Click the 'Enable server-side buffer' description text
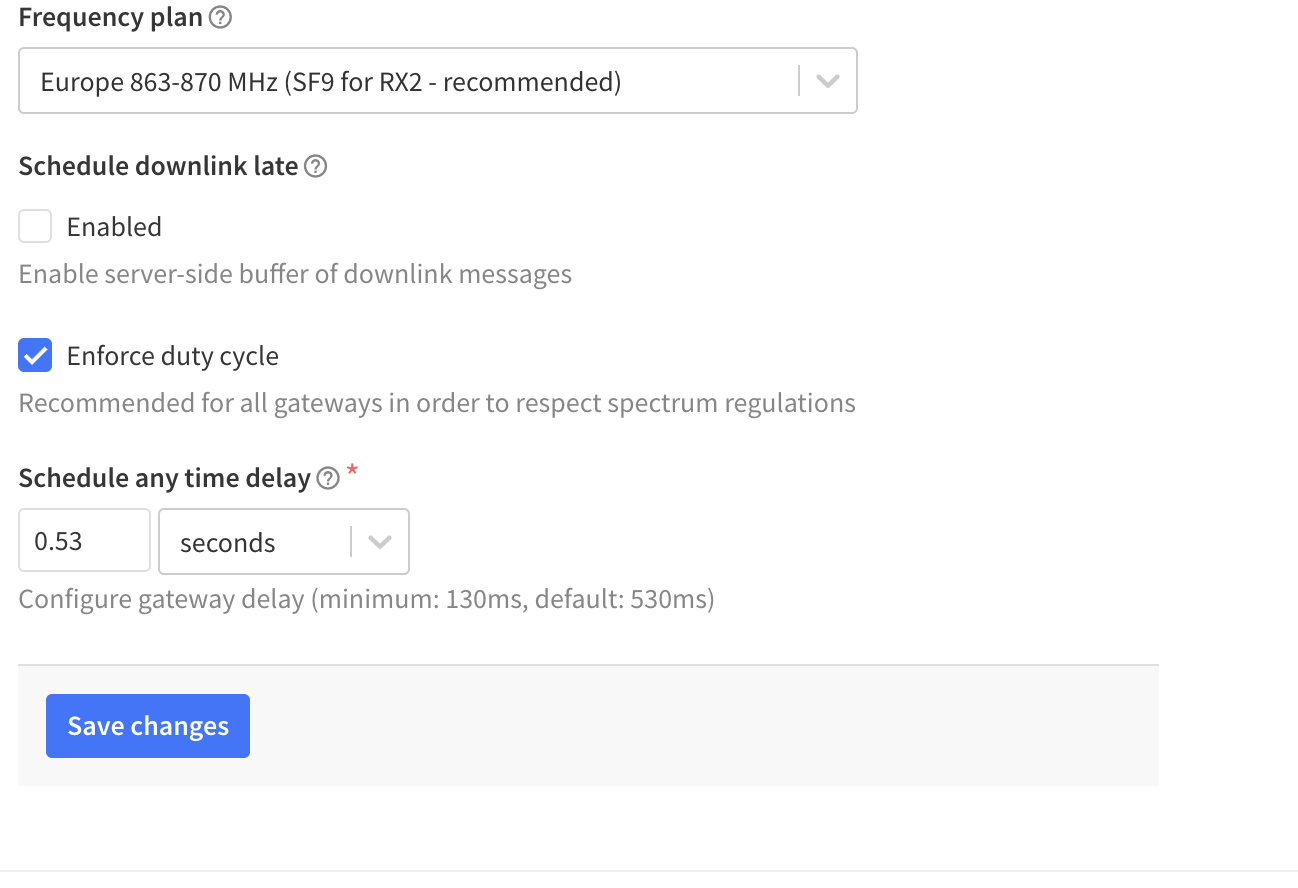 click(x=295, y=274)
